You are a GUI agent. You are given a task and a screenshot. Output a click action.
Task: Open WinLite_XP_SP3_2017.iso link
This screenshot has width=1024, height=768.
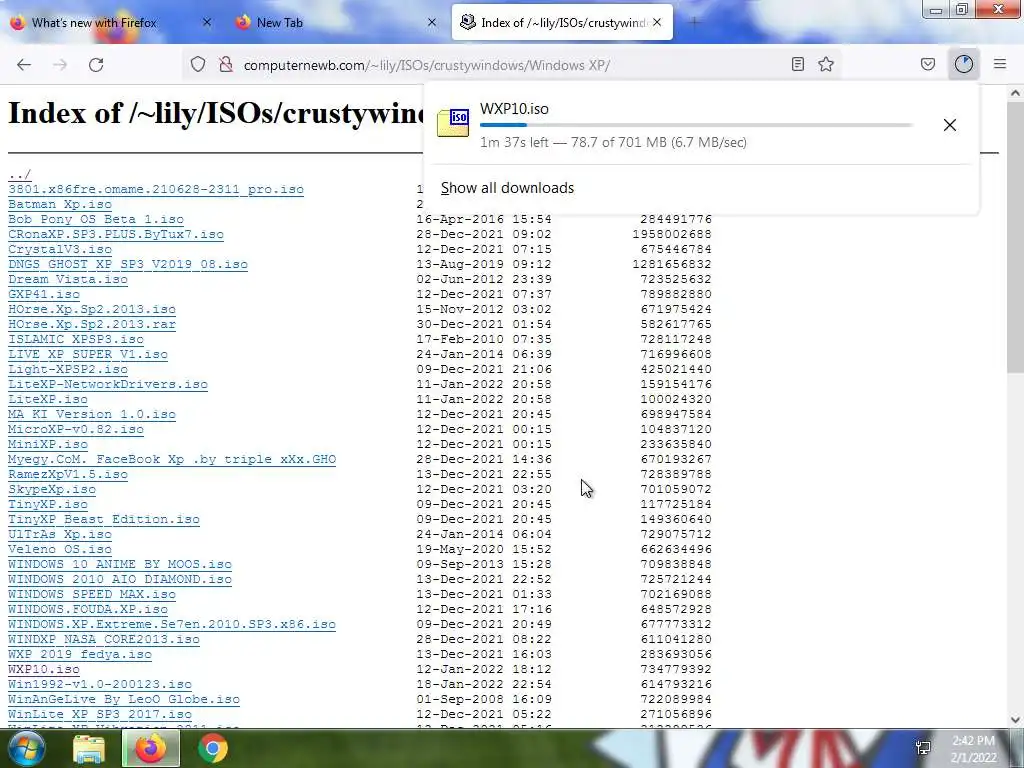[x=100, y=714]
